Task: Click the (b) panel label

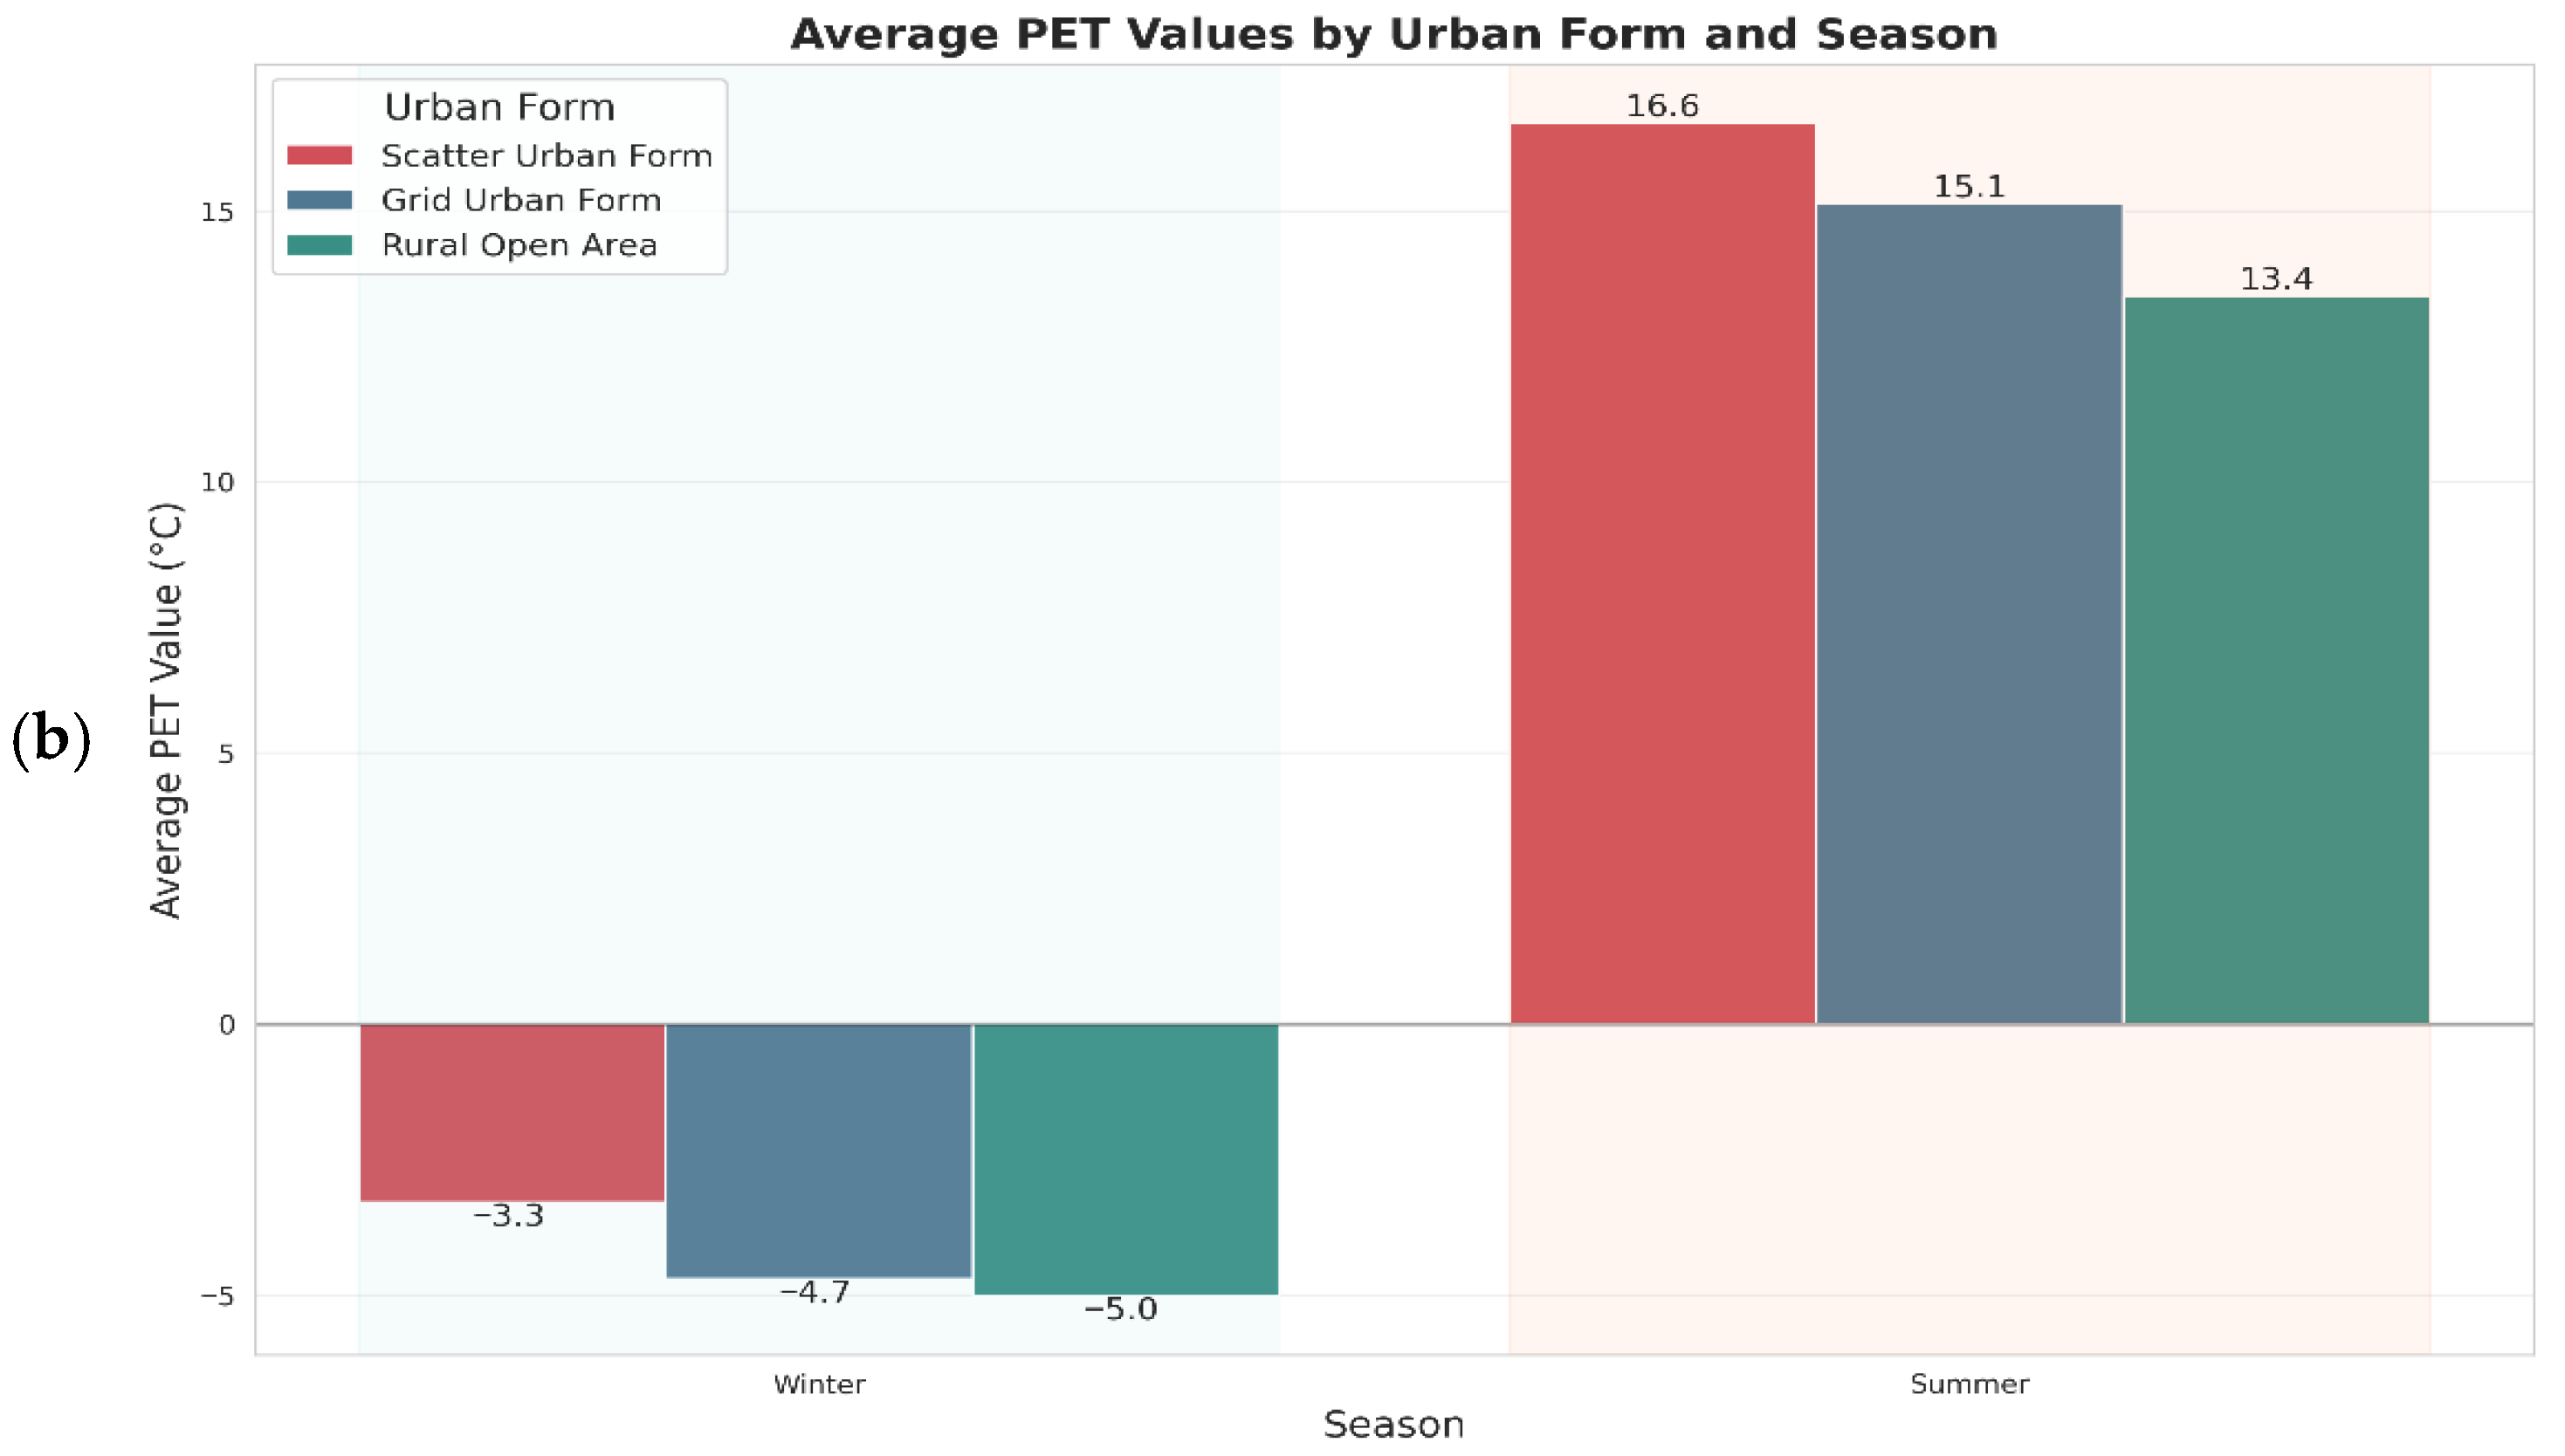Action: click(51, 739)
